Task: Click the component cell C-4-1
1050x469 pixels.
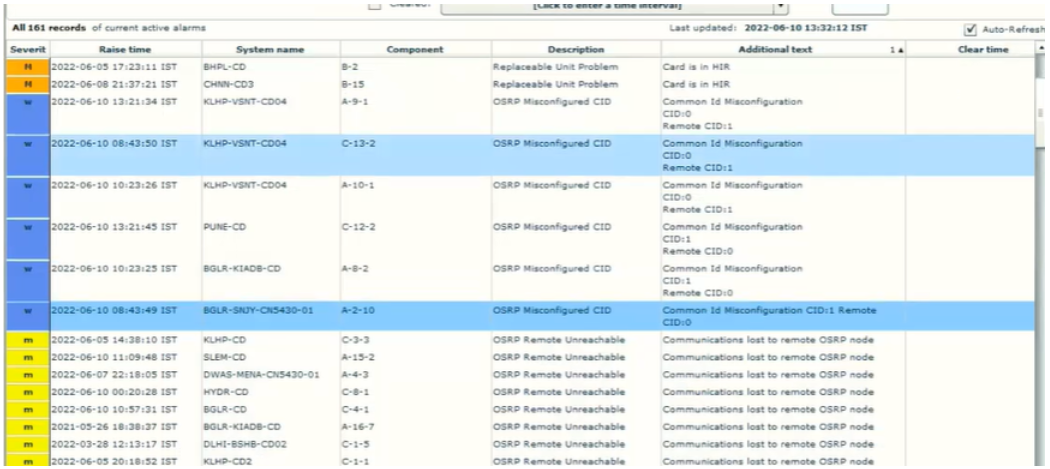Action: (x=415, y=409)
